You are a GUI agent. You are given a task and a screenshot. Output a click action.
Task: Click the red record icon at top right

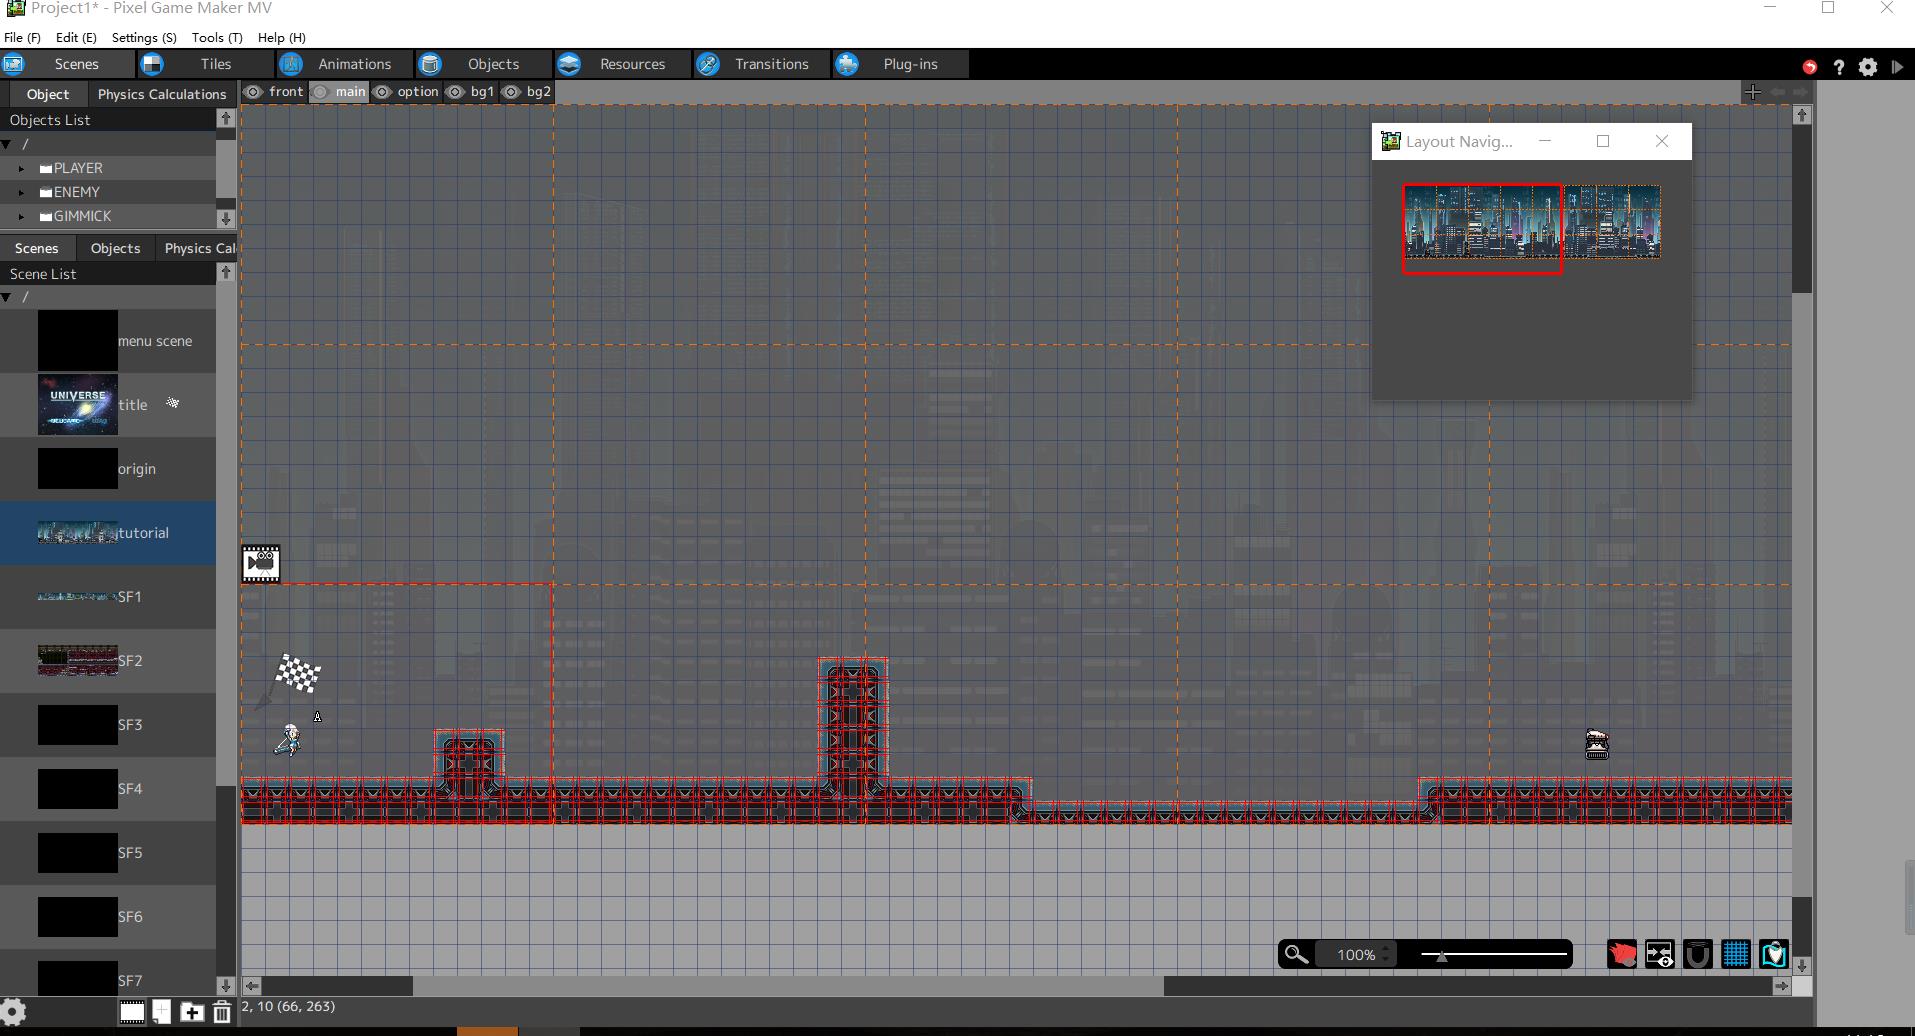point(1809,67)
